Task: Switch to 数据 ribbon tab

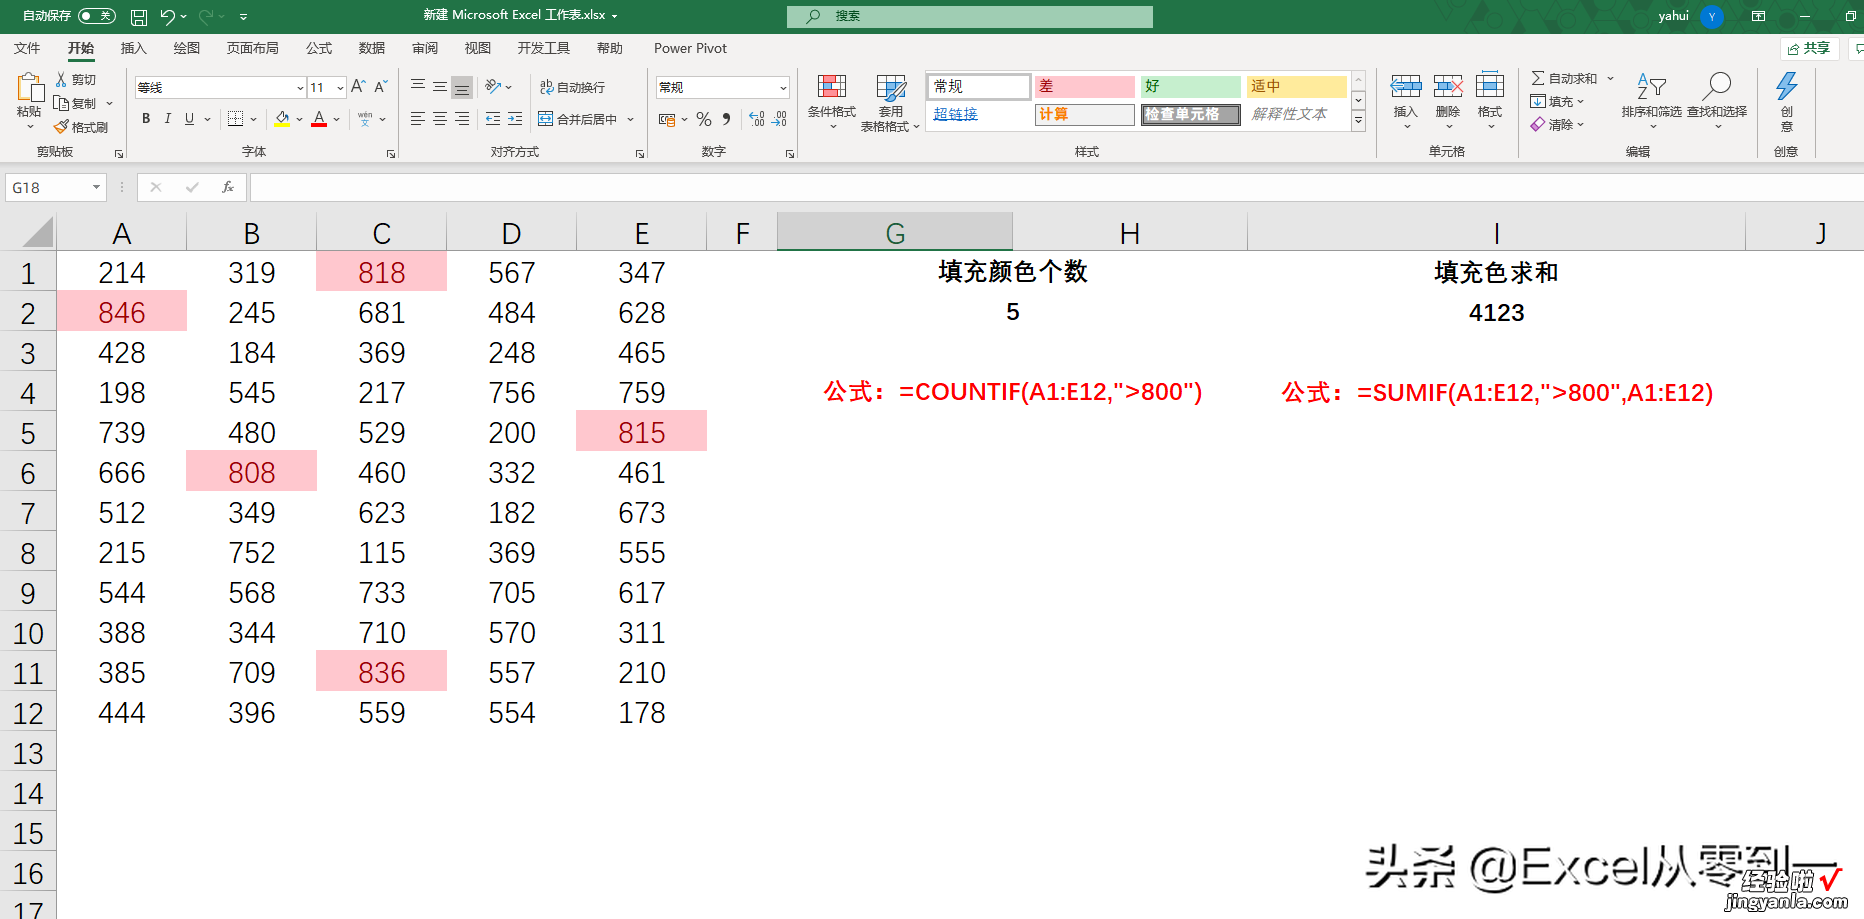Action: click(372, 48)
